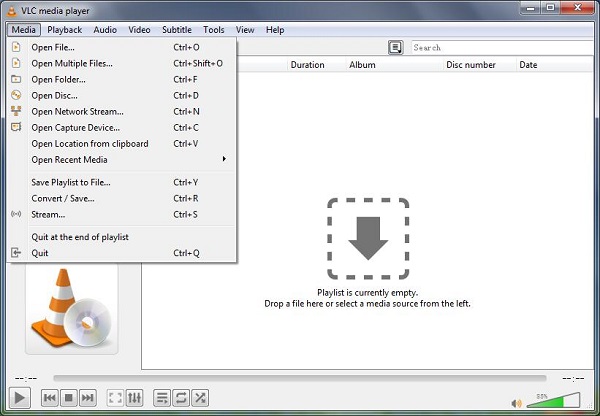
Task: Toggle shuffle random icon
Action: pyautogui.click(x=200, y=398)
